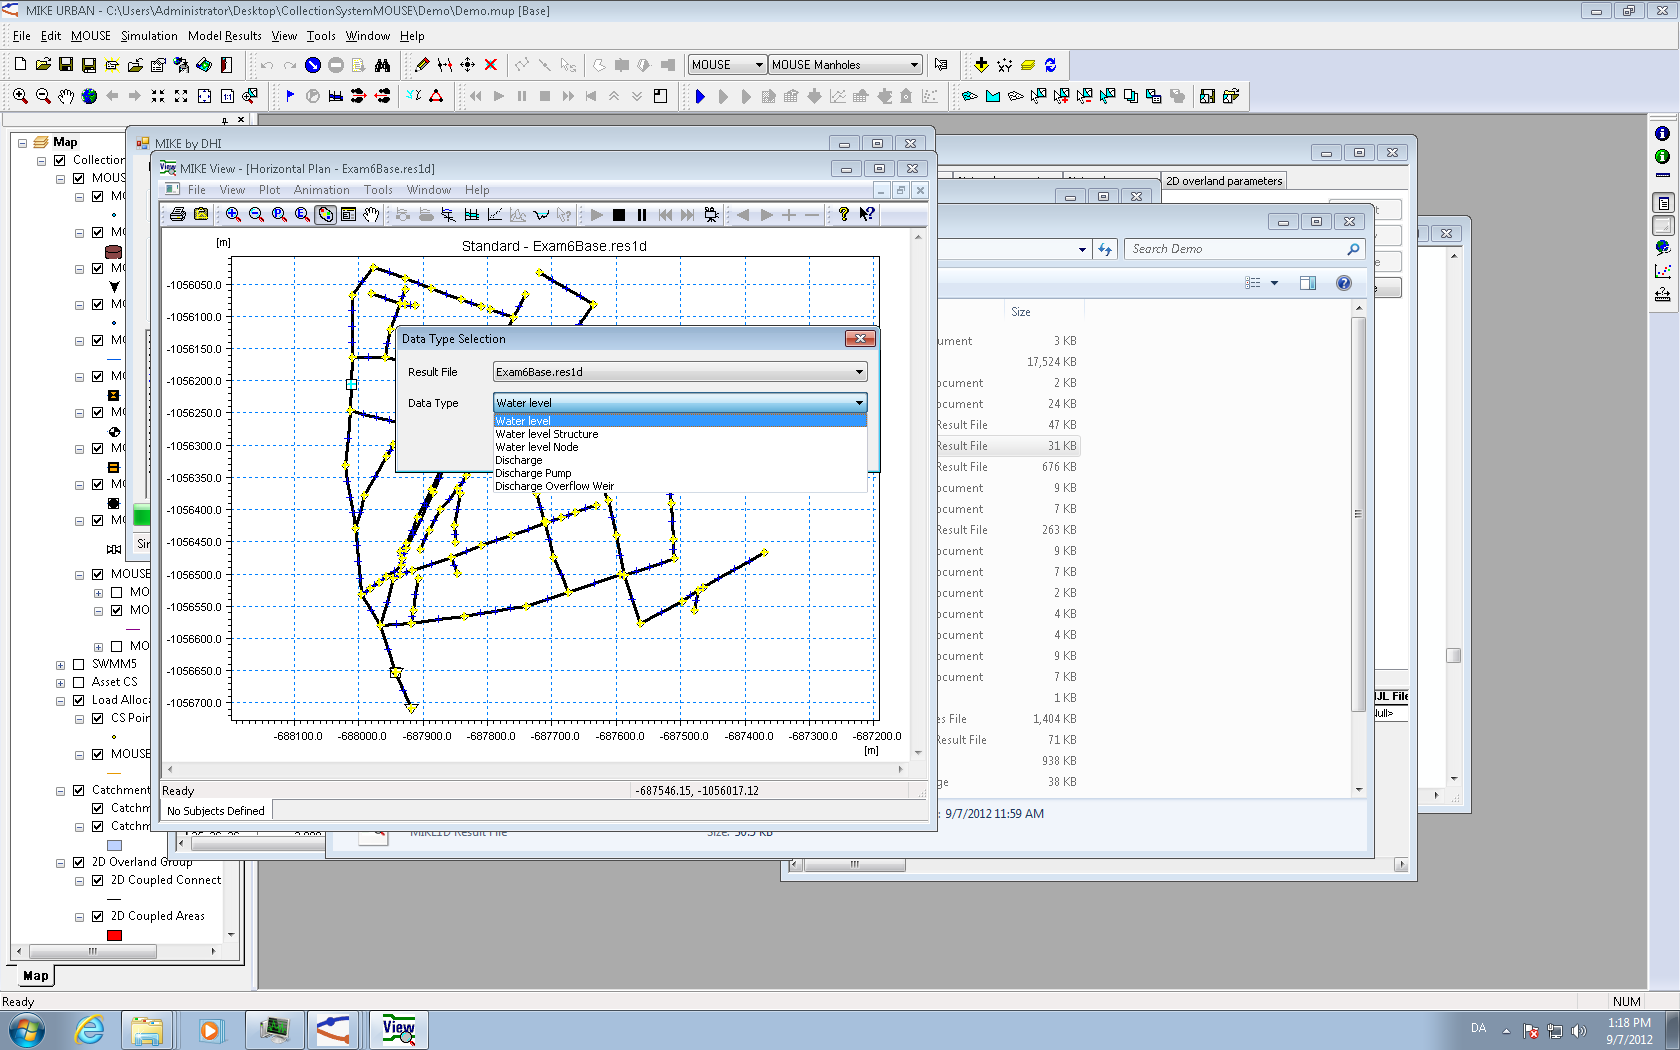
Task: Click the Zoom In magnifier in MIKE View
Action: (x=233, y=214)
